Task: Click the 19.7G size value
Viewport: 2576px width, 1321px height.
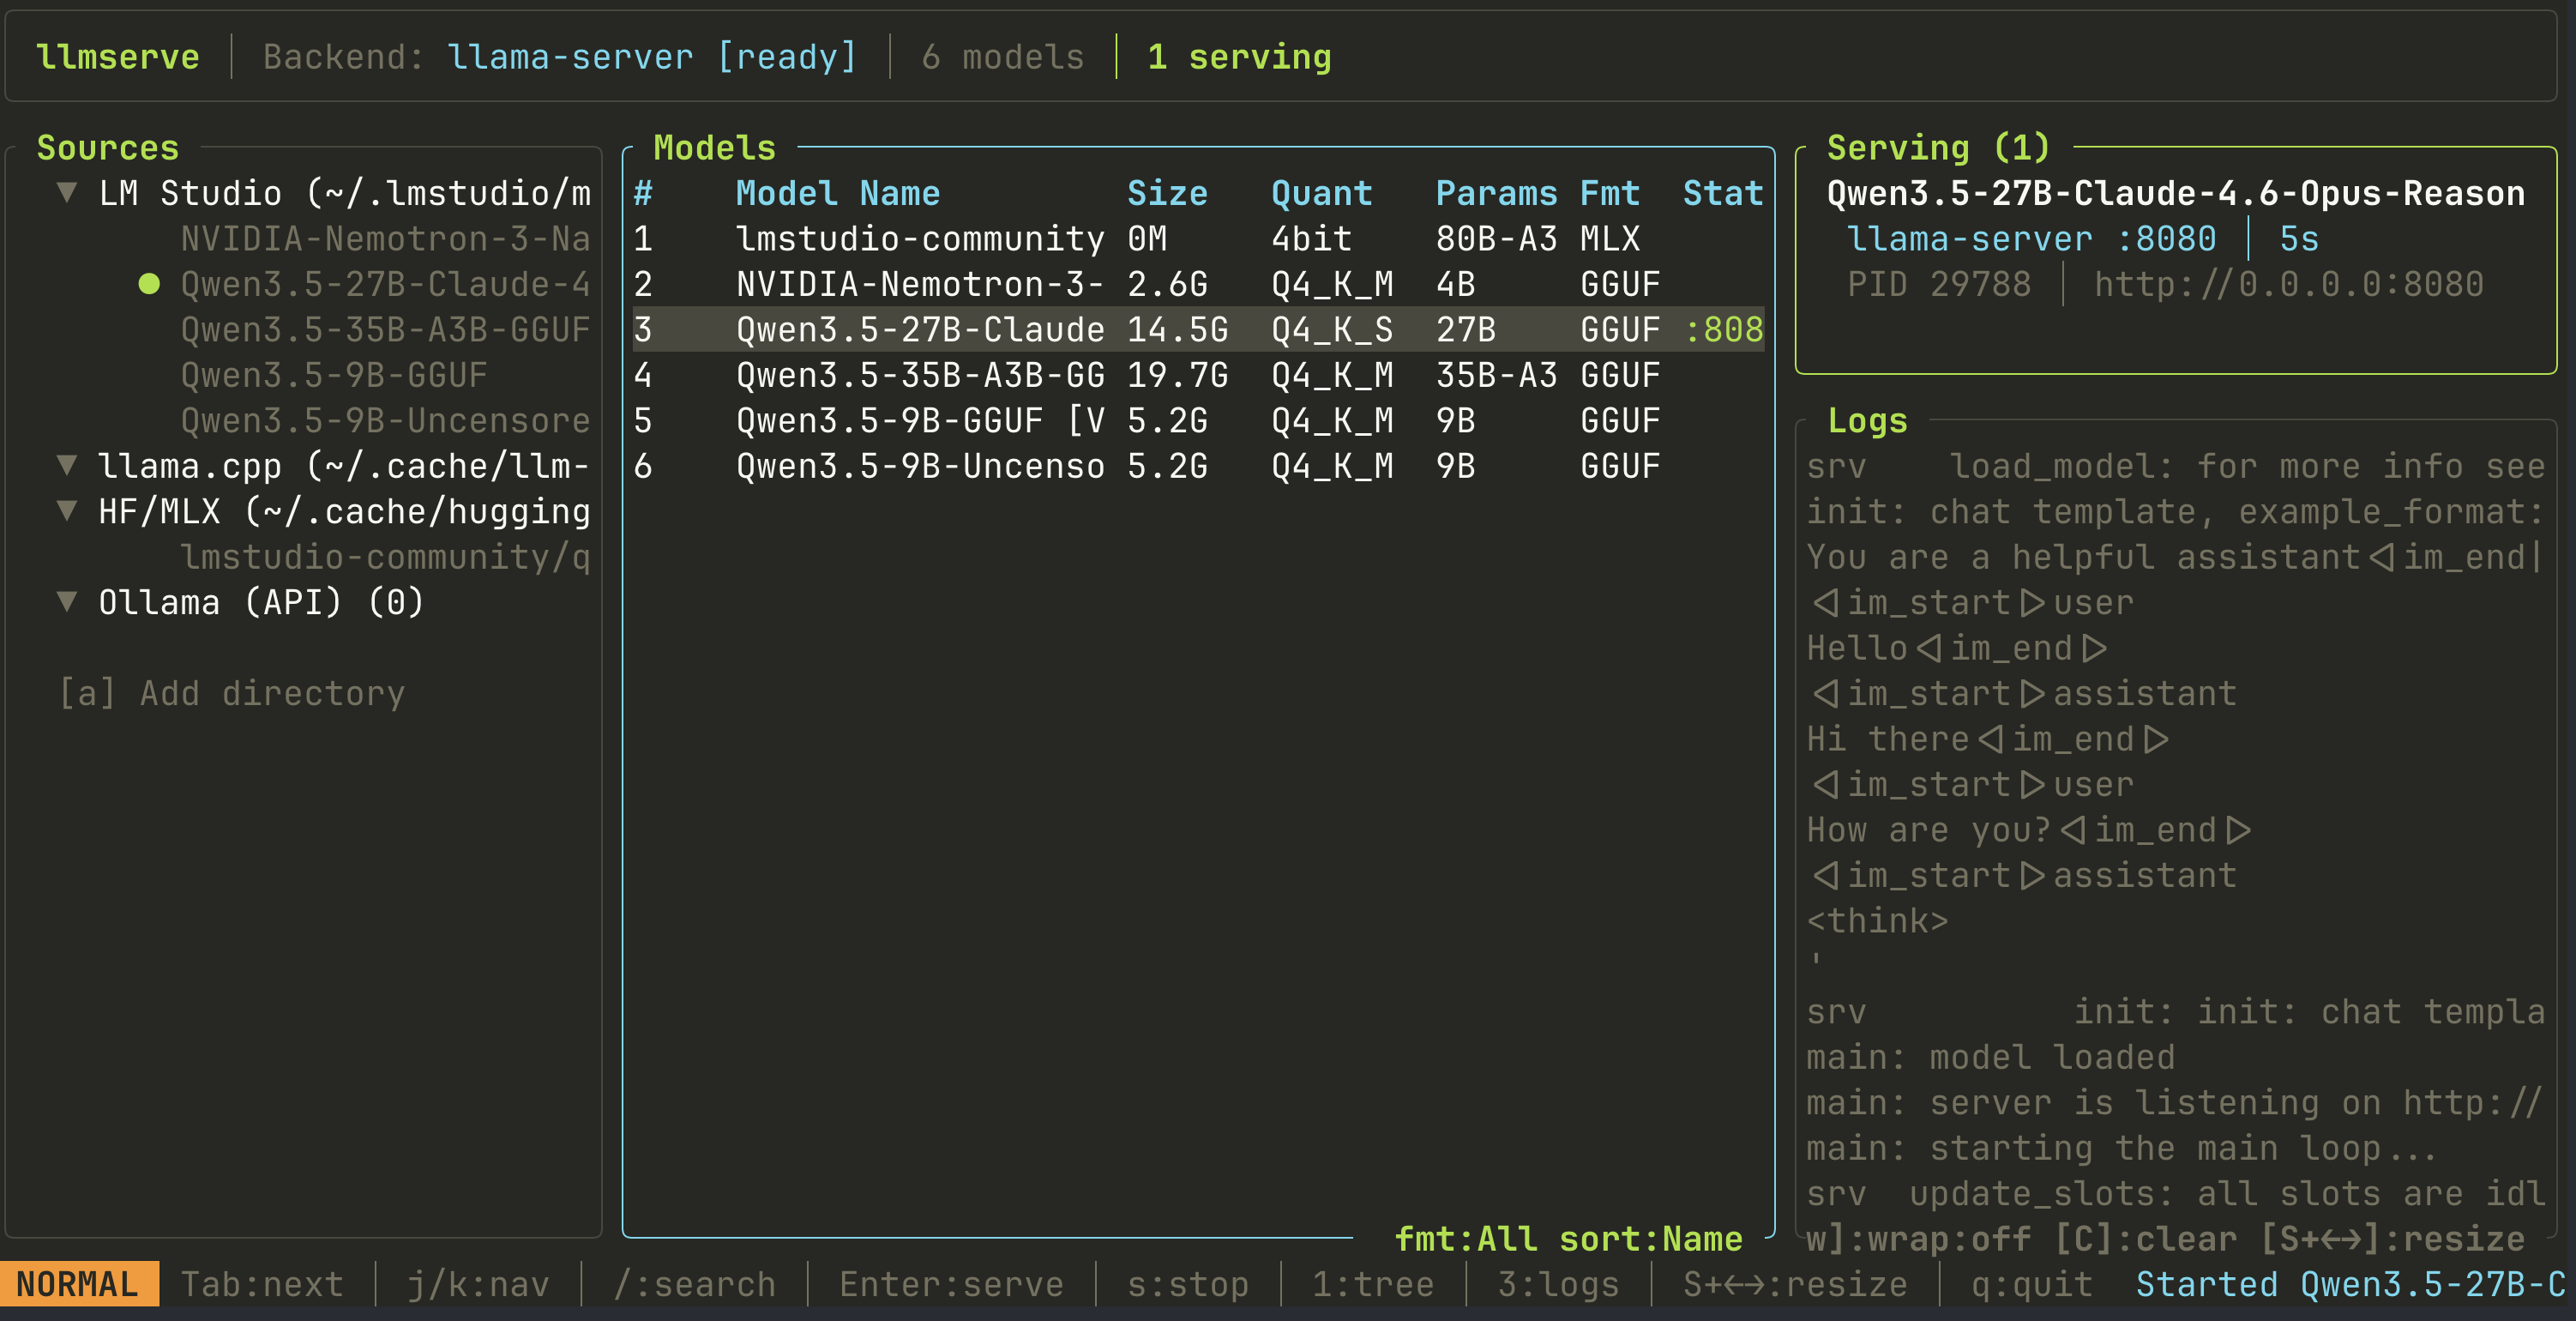Action: [1178, 375]
